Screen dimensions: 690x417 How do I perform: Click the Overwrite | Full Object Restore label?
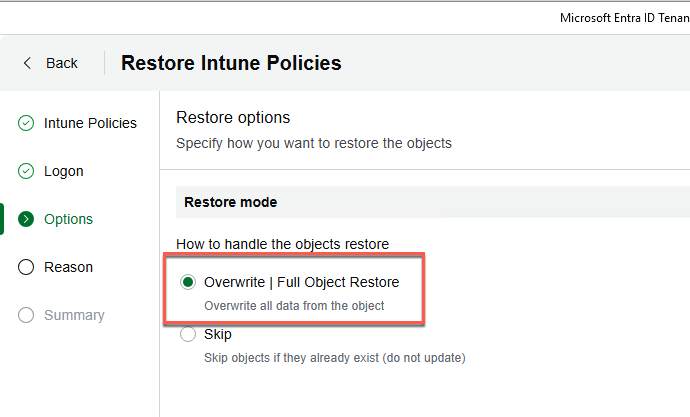[301, 283]
